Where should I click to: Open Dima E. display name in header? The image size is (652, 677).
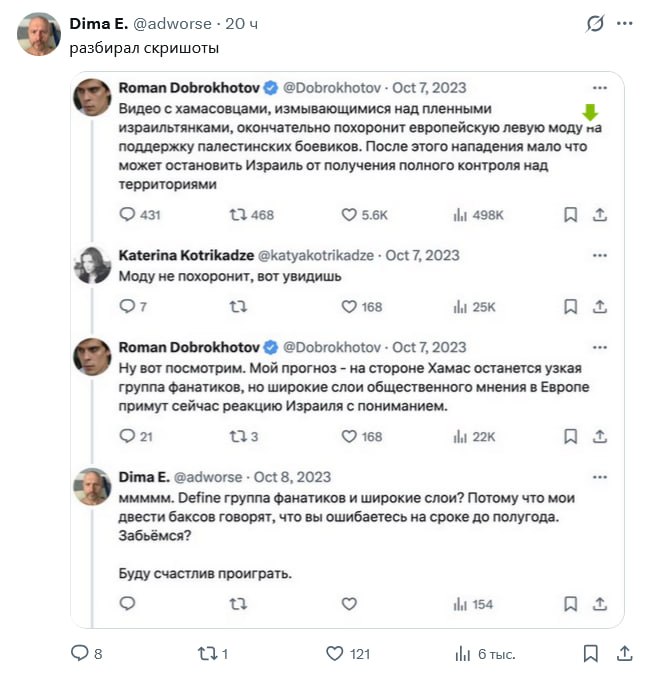click(104, 23)
